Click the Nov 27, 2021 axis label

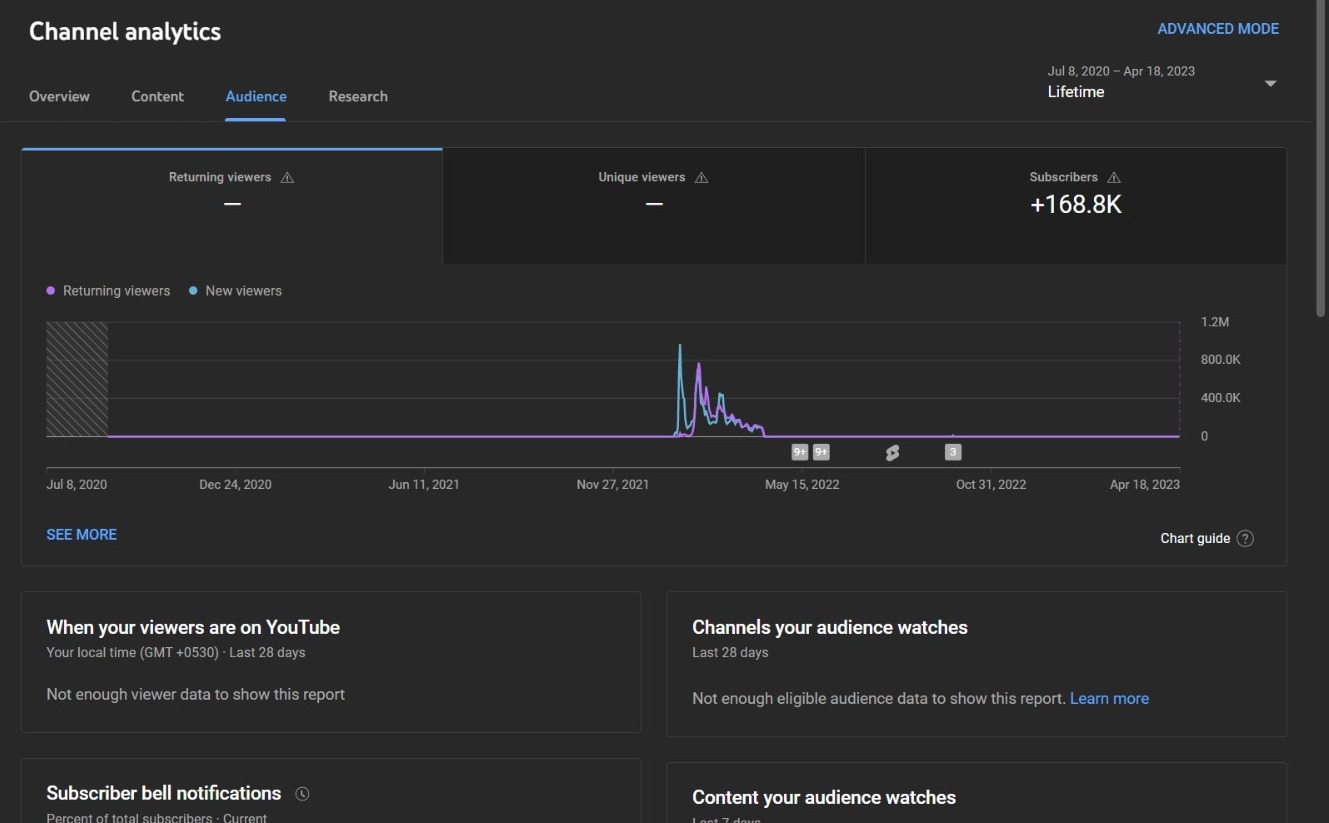[613, 485]
